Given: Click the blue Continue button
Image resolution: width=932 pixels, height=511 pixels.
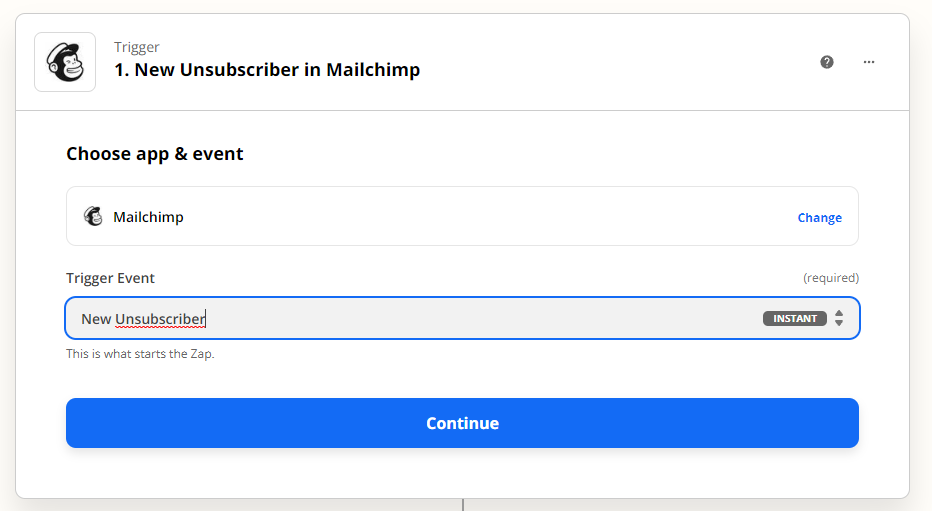Looking at the screenshot, I should pos(462,423).
